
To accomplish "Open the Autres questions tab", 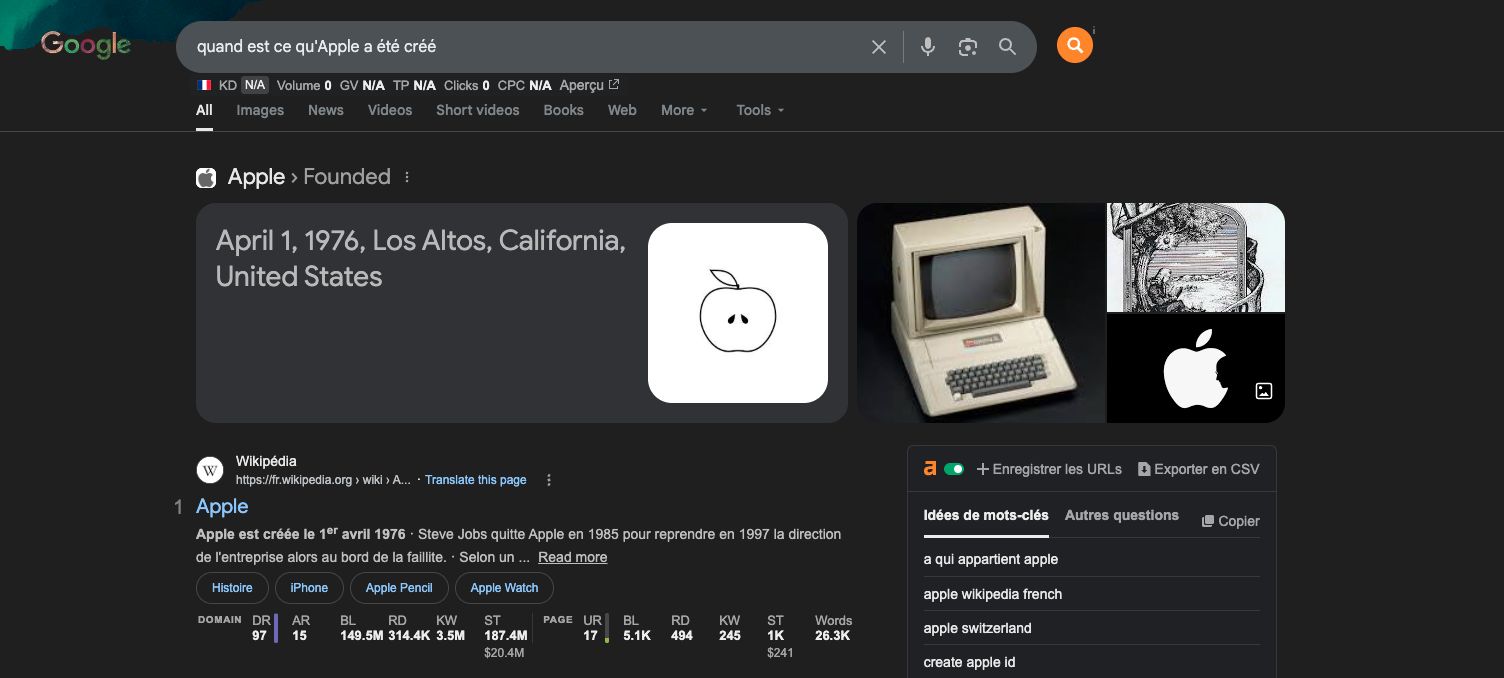I will click(1121, 515).
